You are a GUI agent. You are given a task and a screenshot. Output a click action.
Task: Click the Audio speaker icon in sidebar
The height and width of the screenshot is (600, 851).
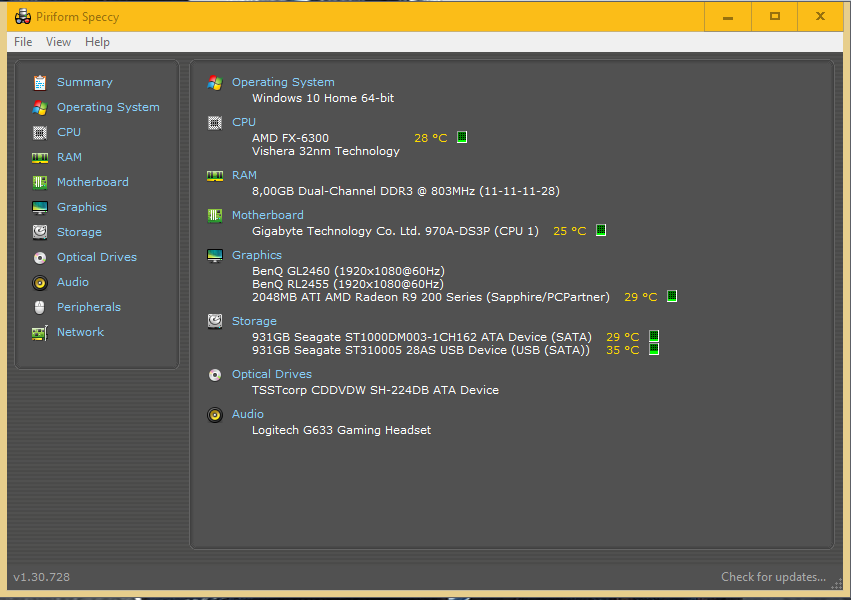coord(40,283)
